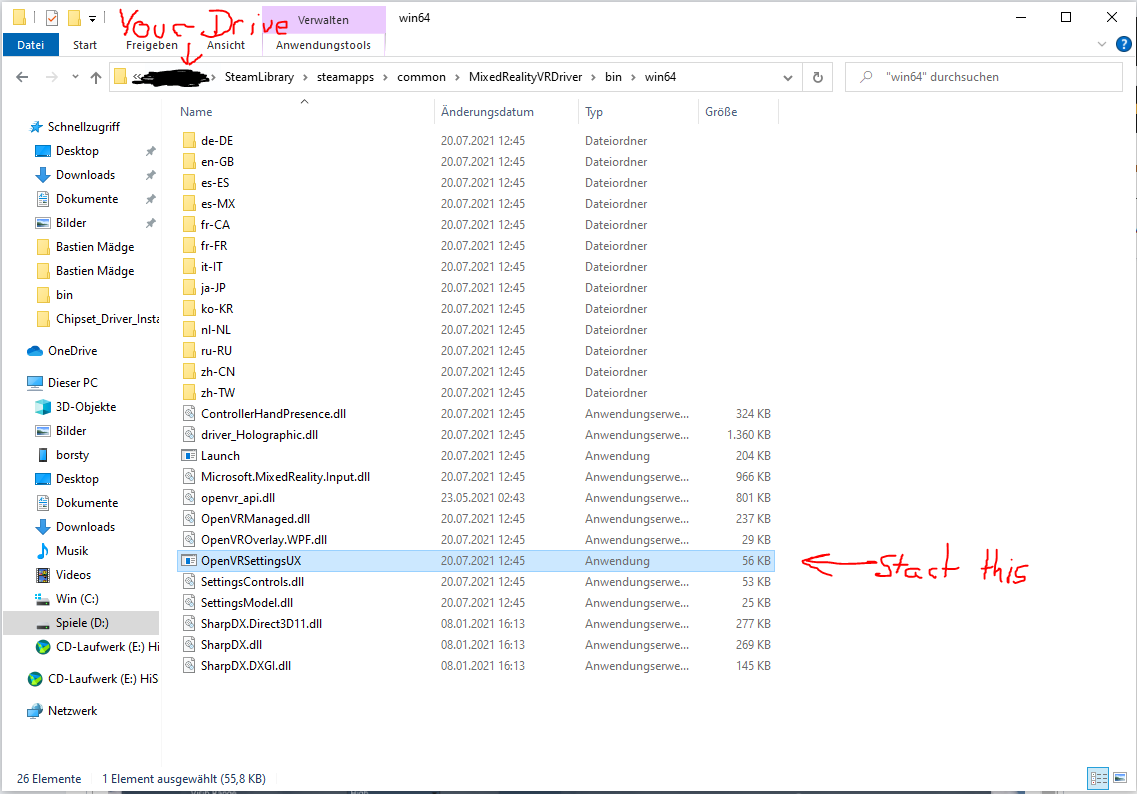Select the fr-FR folder icon
This screenshot has width=1137, height=794.
[x=189, y=246]
